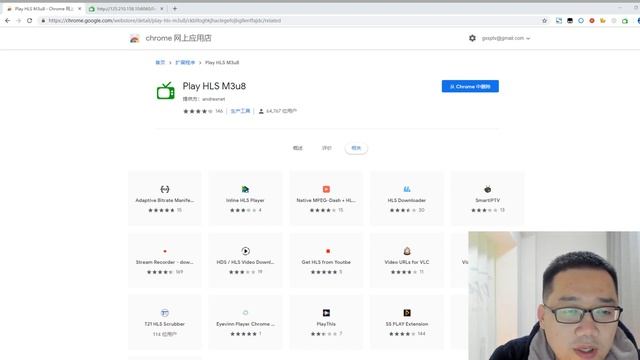Click the green TV extension icon in toolbar
The image size is (640, 360).
click(x=625, y=20)
